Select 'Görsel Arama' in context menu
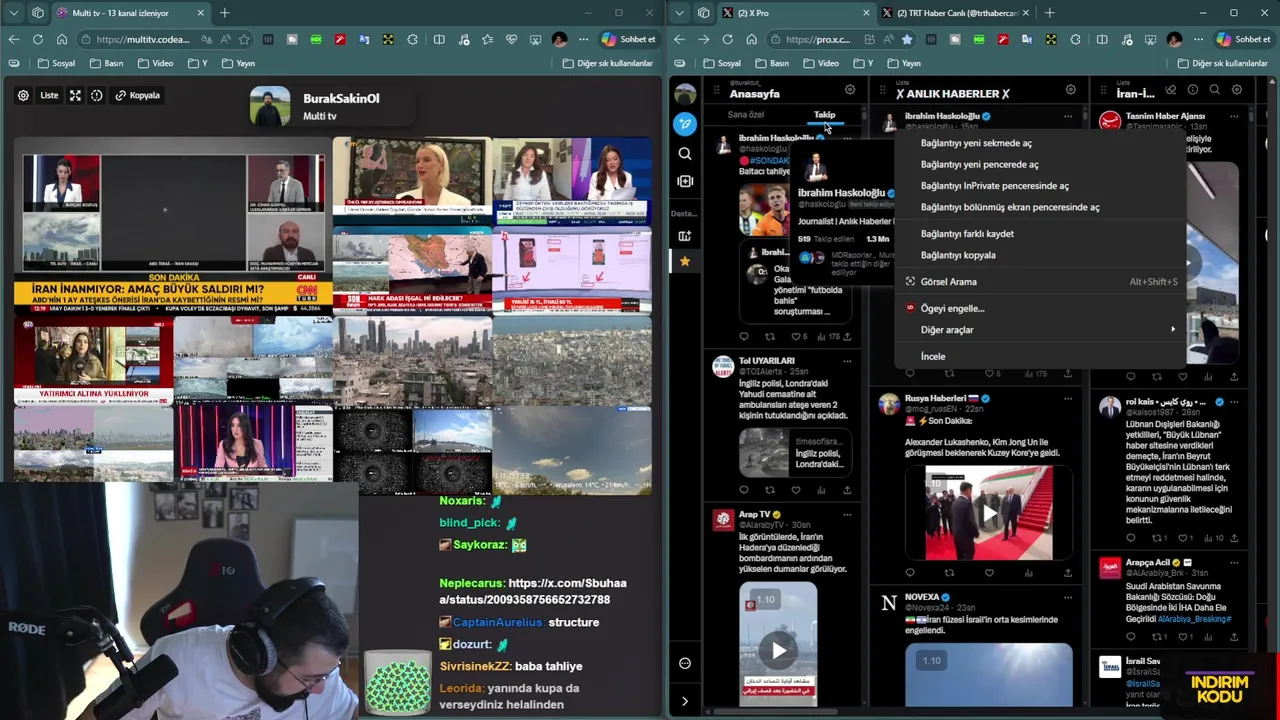Image resolution: width=1280 pixels, height=720 pixels. click(x=1040, y=282)
